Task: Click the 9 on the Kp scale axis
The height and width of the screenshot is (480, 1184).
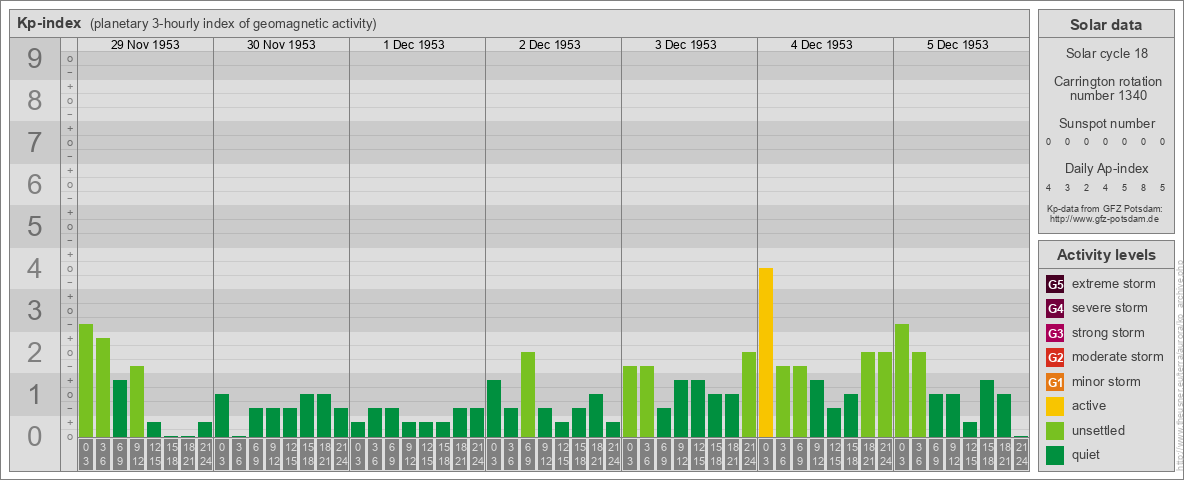Action: point(34,59)
